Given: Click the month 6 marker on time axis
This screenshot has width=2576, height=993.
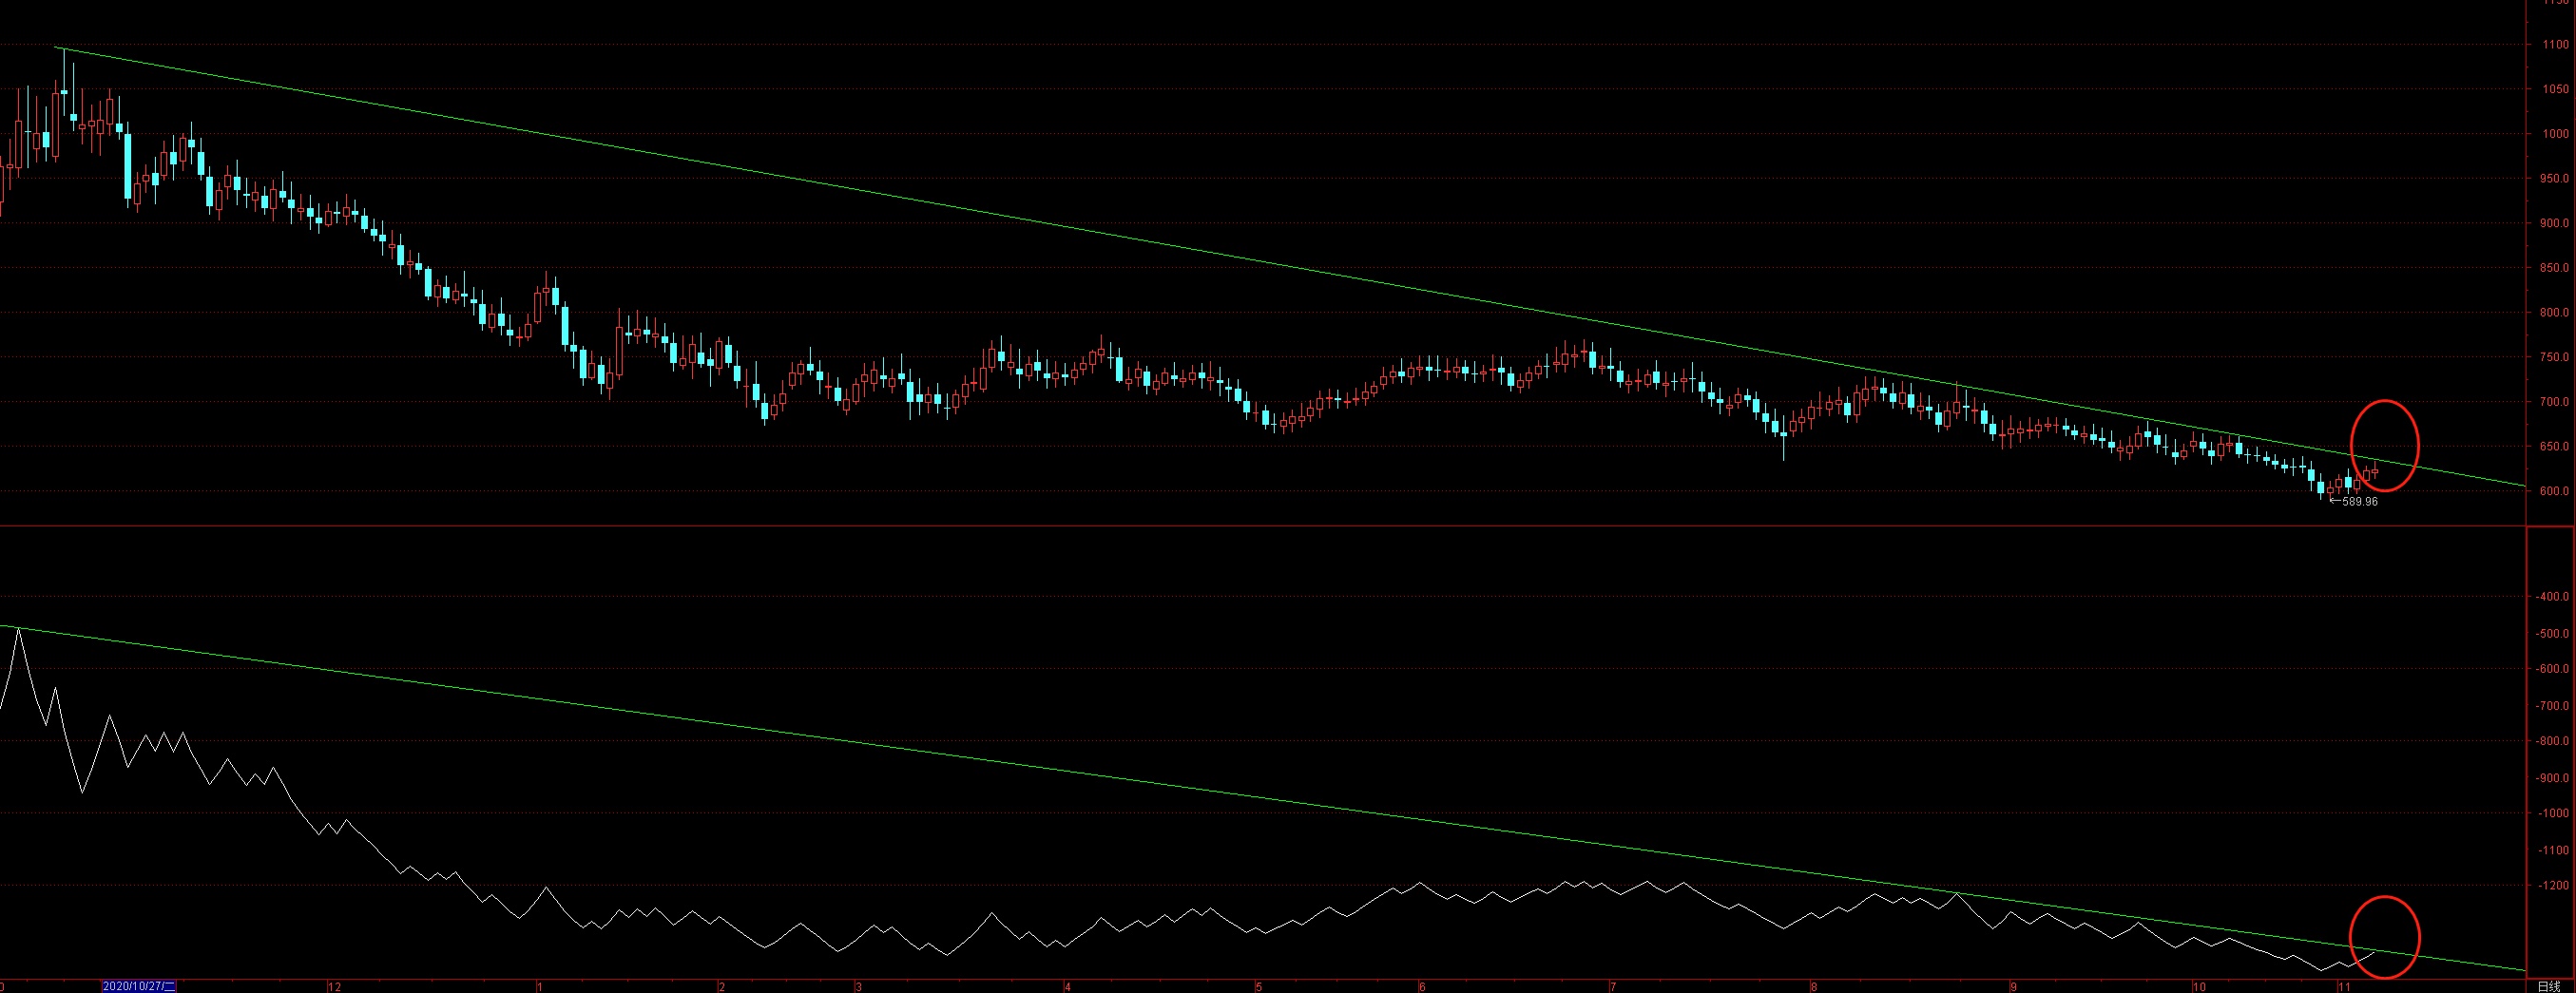Looking at the screenshot, I should click(1422, 987).
